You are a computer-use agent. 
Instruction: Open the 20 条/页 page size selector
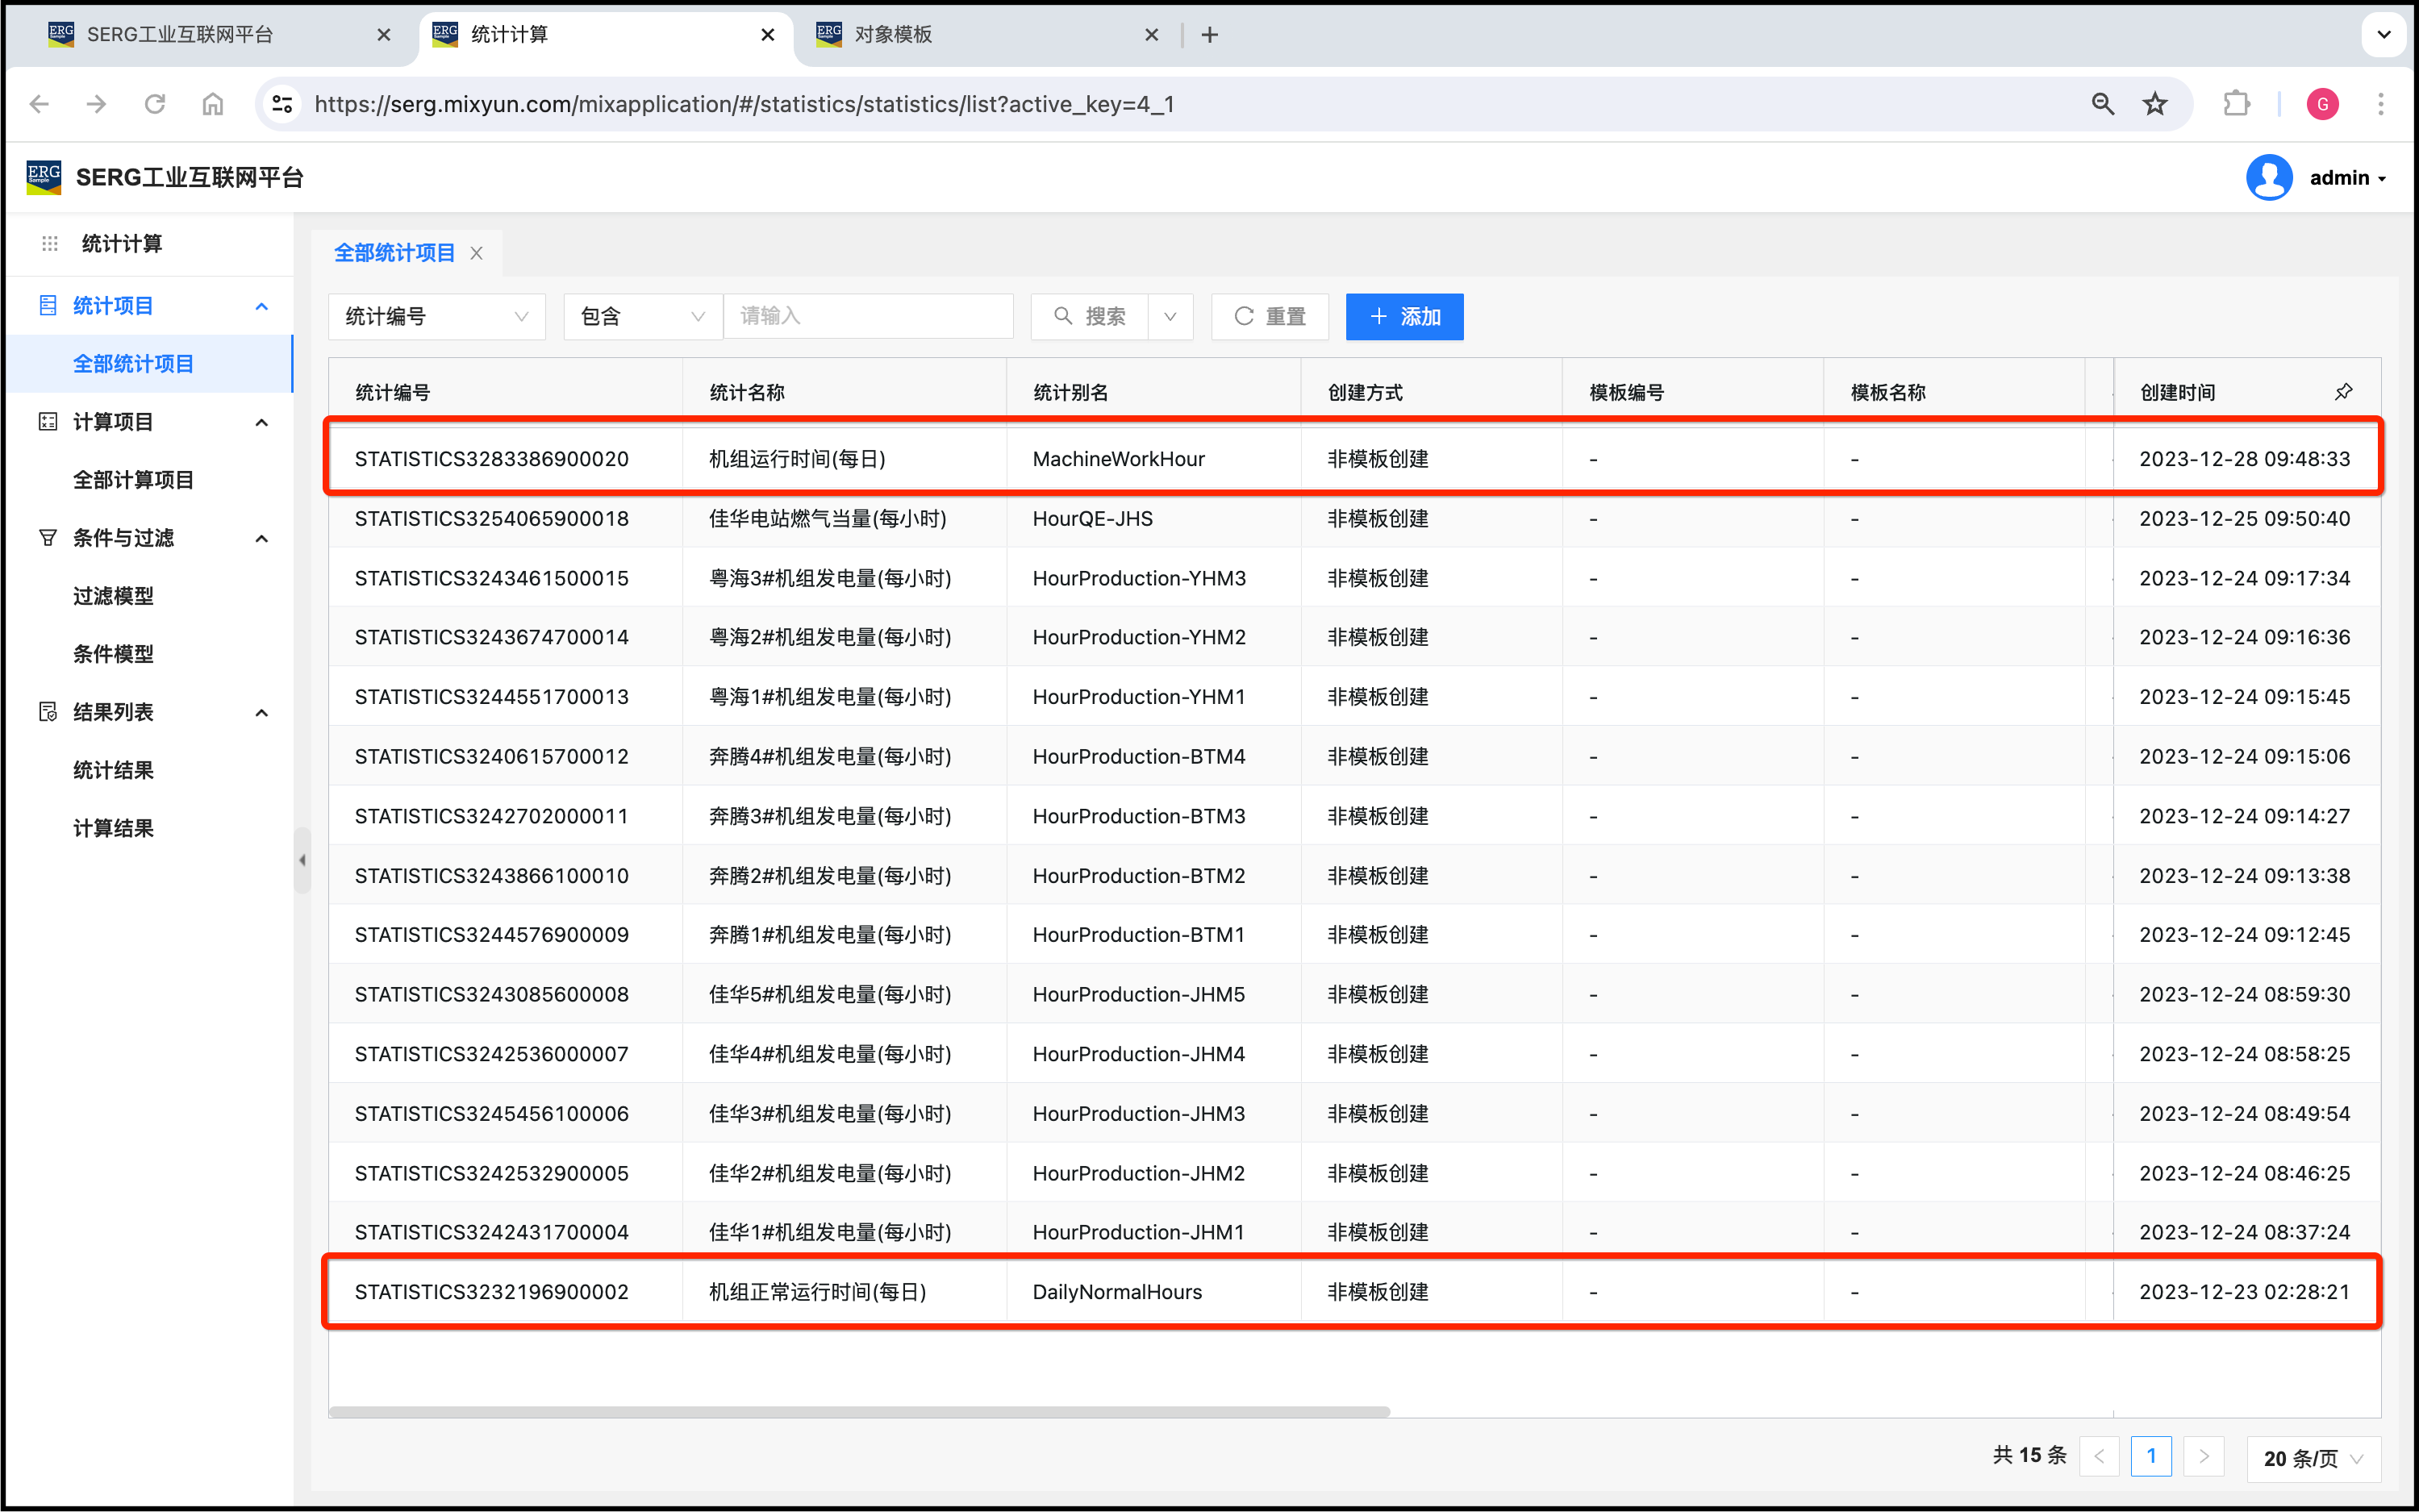(x=2312, y=1458)
